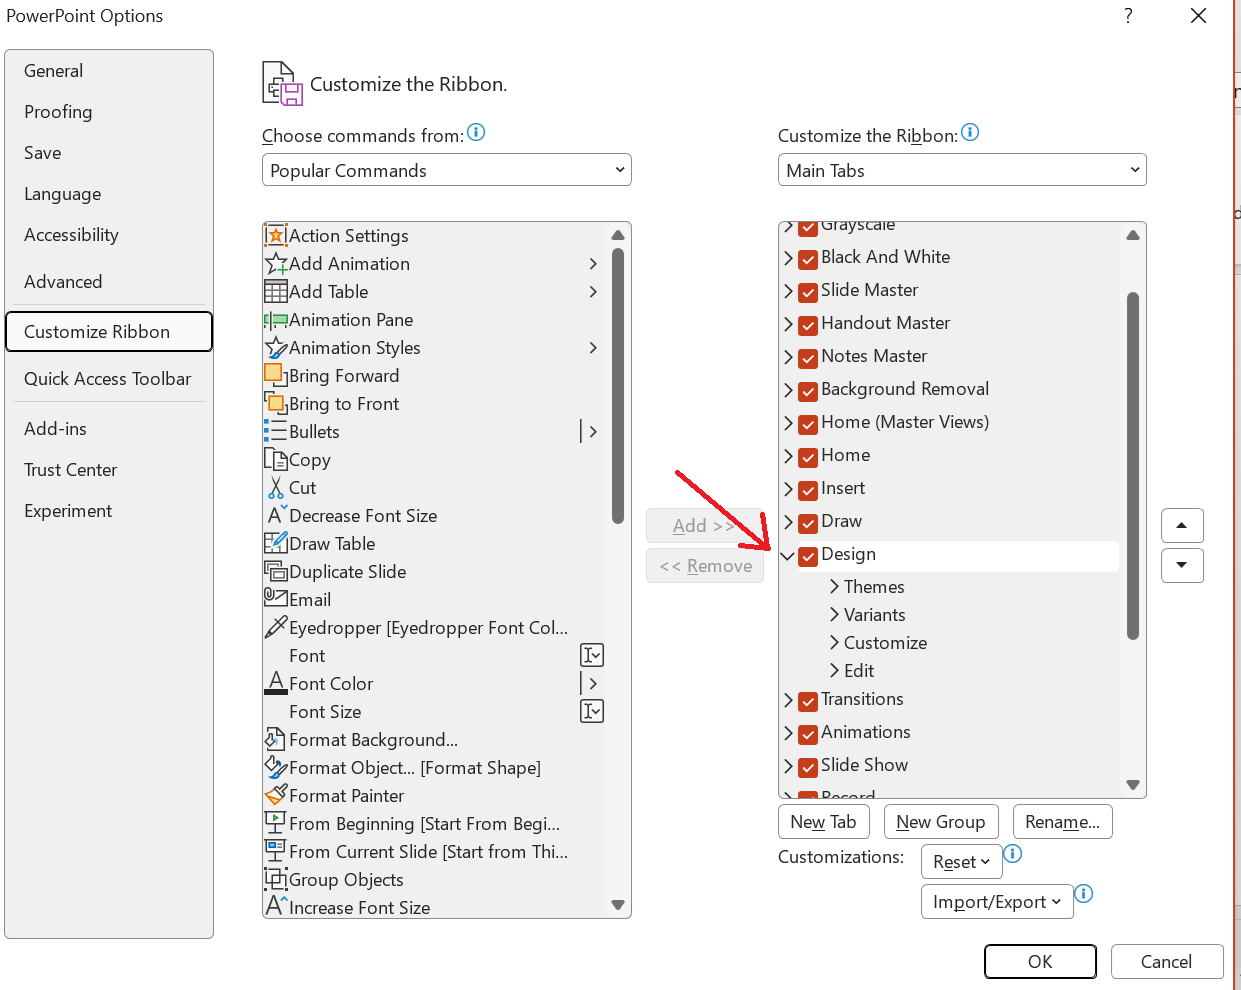This screenshot has height=990, width=1241.
Task: Go to the Advanced options category
Action: coord(109,282)
